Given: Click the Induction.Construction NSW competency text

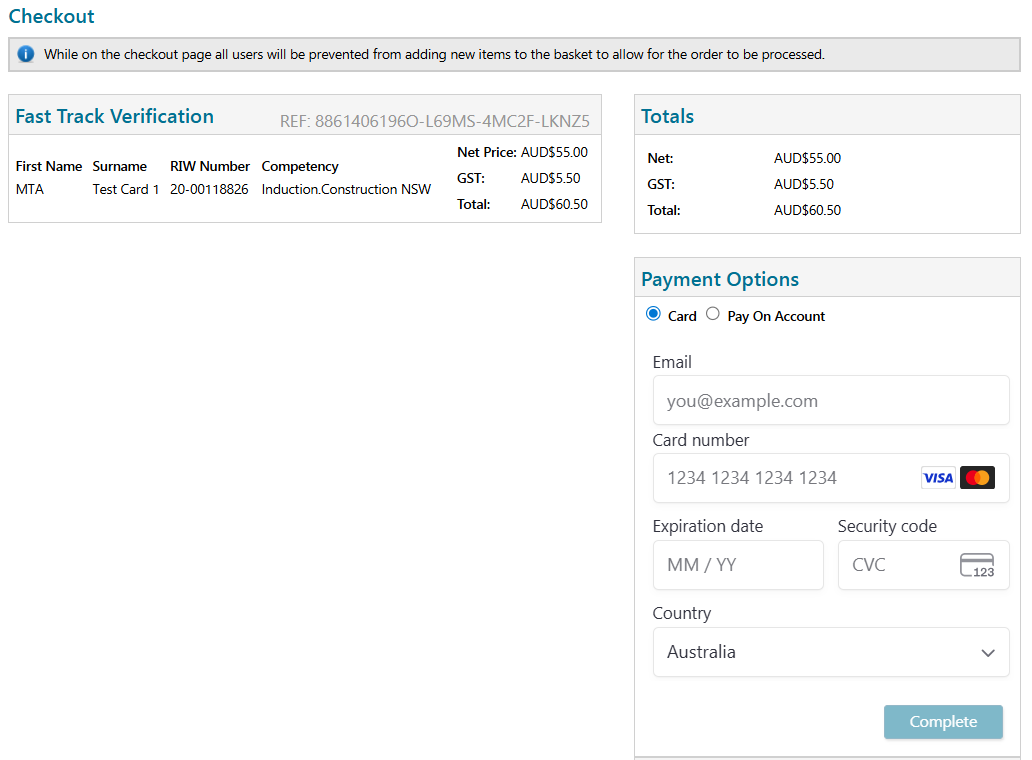Looking at the screenshot, I should coord(346,189).
